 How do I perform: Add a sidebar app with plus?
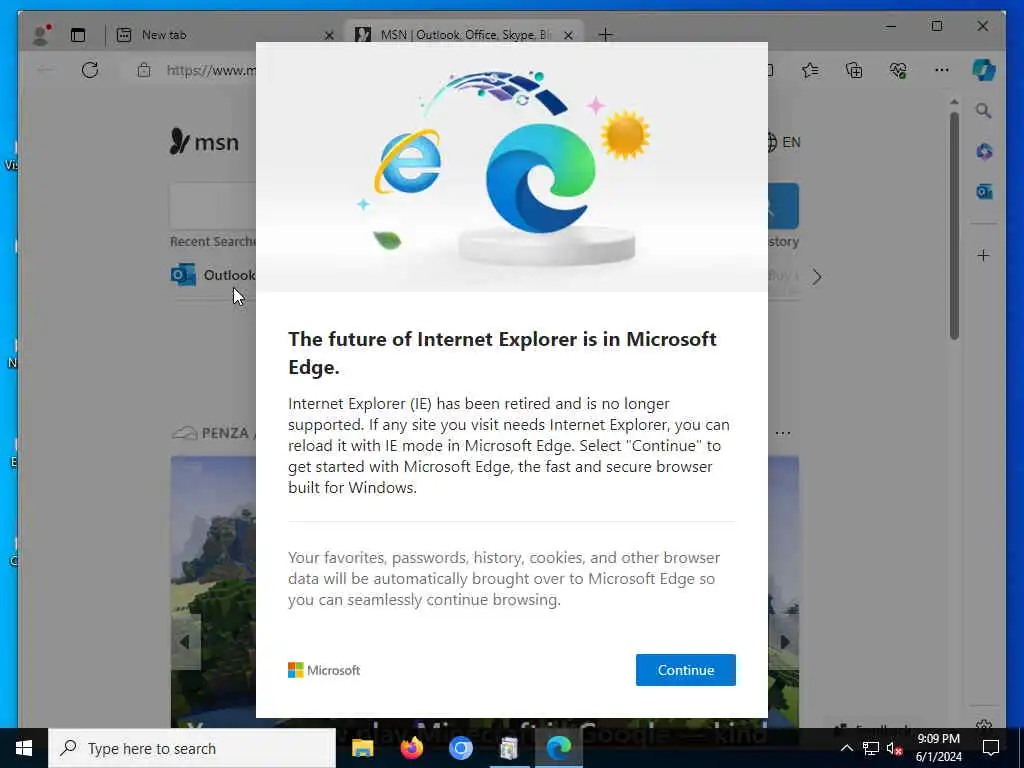[984, 255]
